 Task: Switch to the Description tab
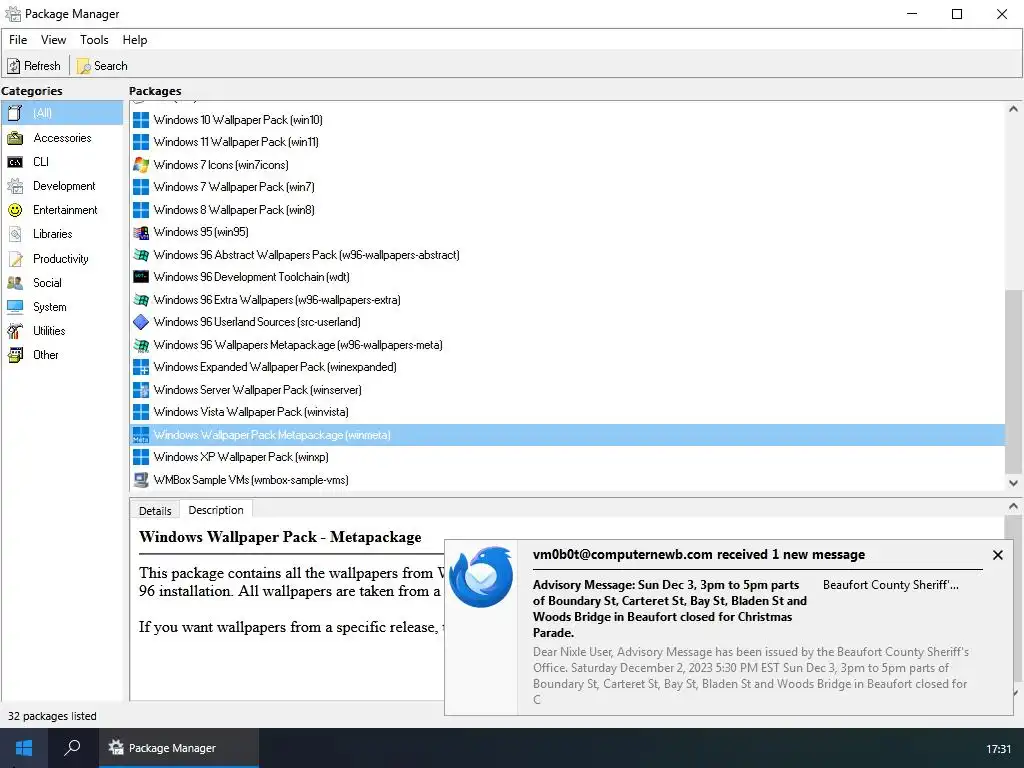point(216,510)
